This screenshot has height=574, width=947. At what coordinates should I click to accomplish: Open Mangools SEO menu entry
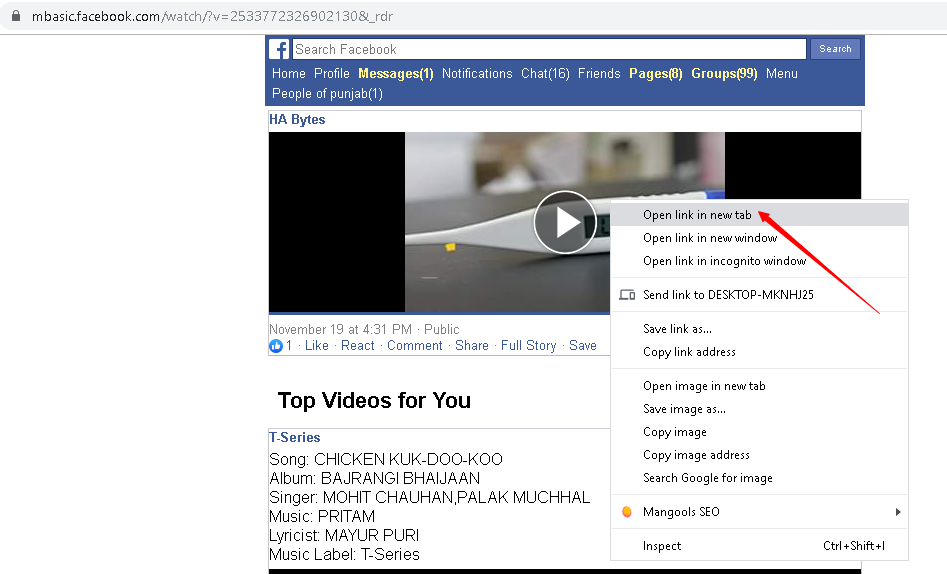click(x=759, y=512)
